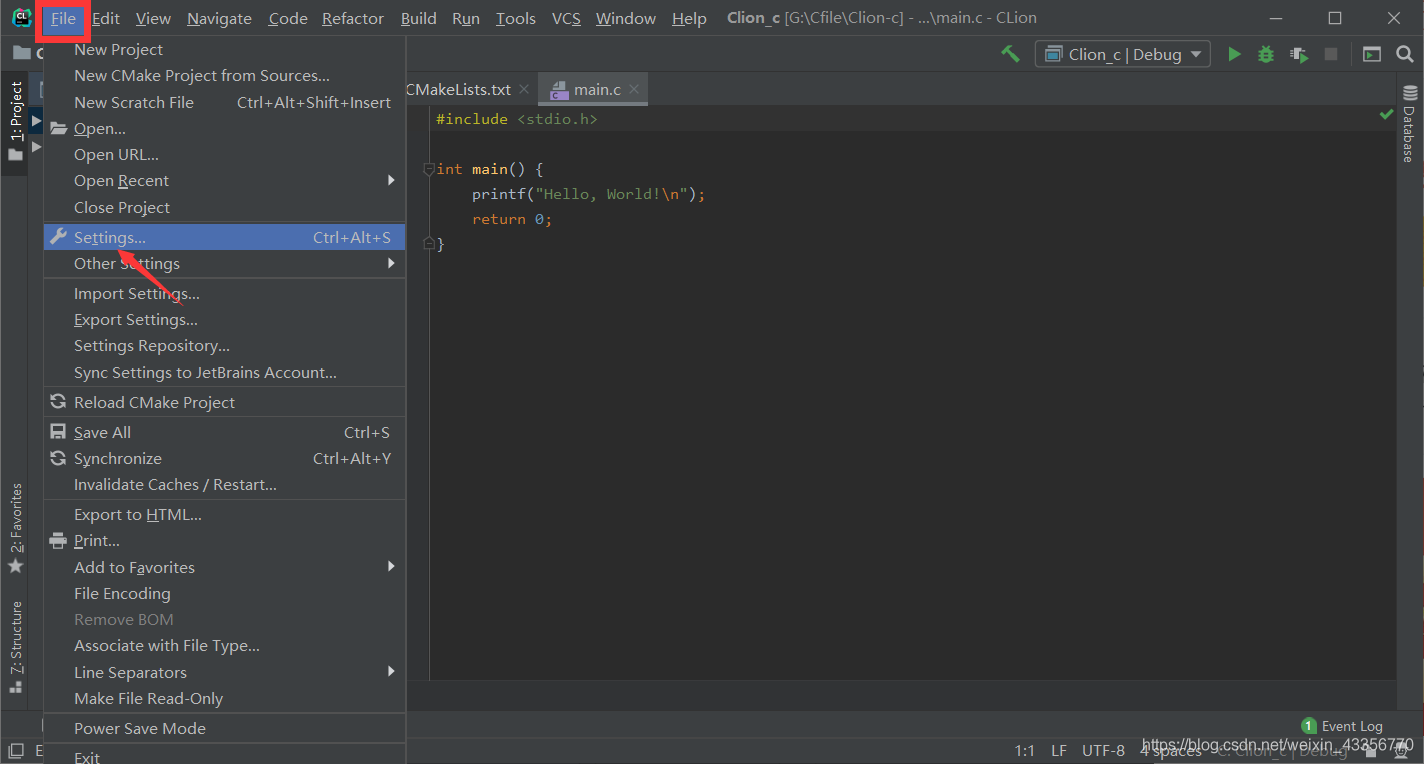The width and height of the screenshot is (1424, 764).
Task: Open Settings Repository...
Action: pyautogui.click(x=225, y=346)
